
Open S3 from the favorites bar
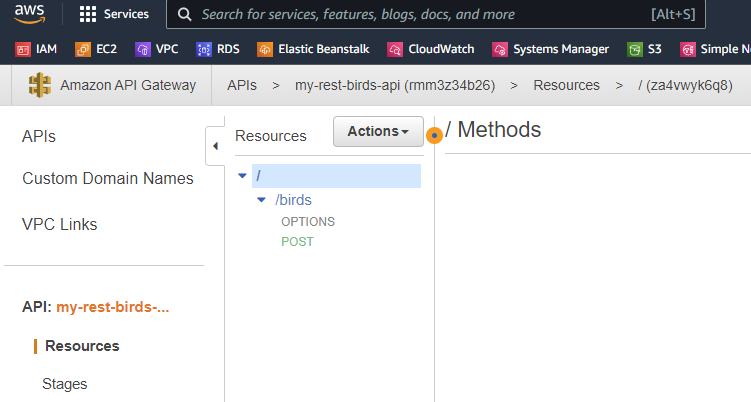[x=654, y=49]
